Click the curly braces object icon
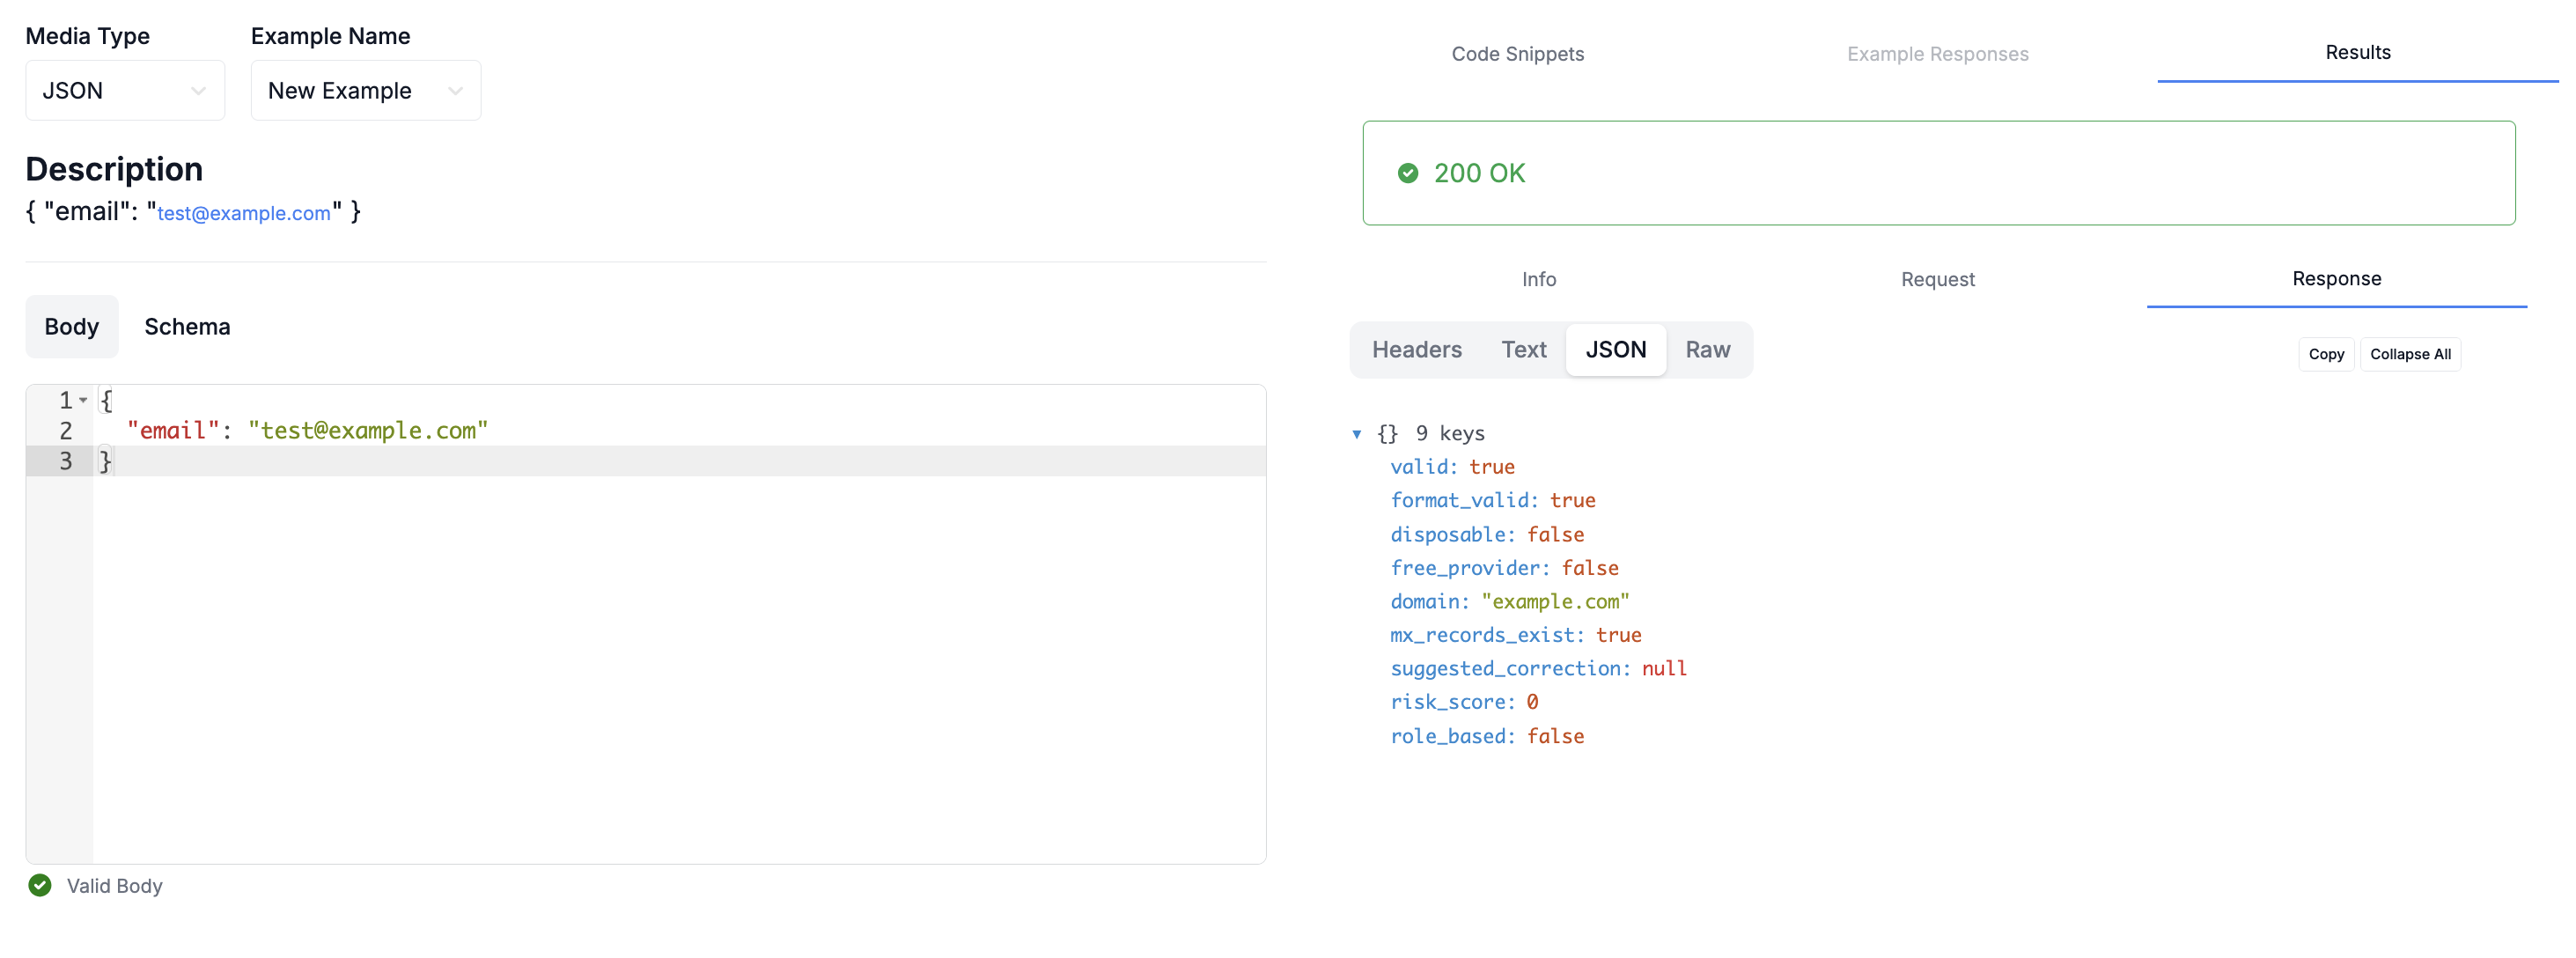The width and height of the screenshot is (2576, 958). [x=1388, y=433]
